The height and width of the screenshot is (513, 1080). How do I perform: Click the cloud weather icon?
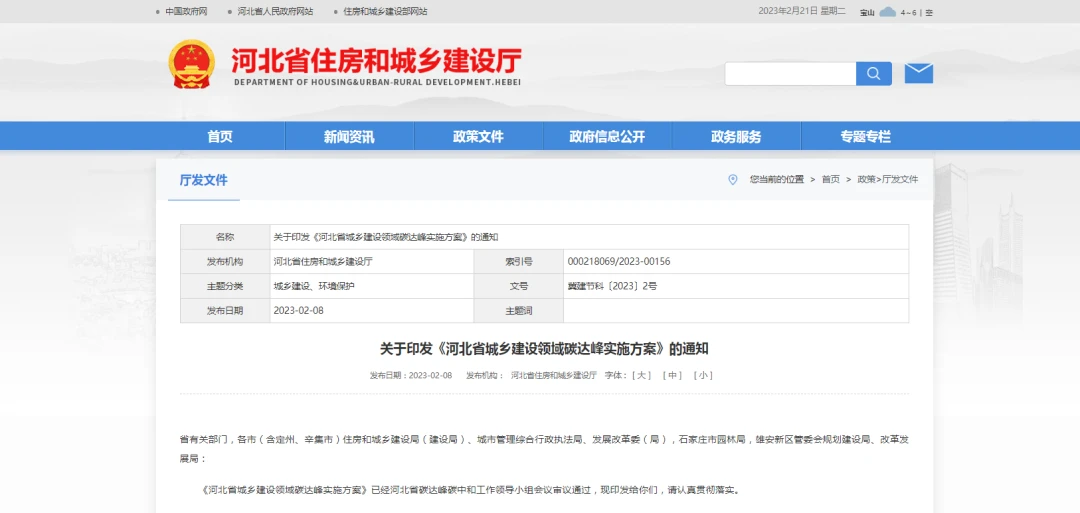[x=887, y=12]
